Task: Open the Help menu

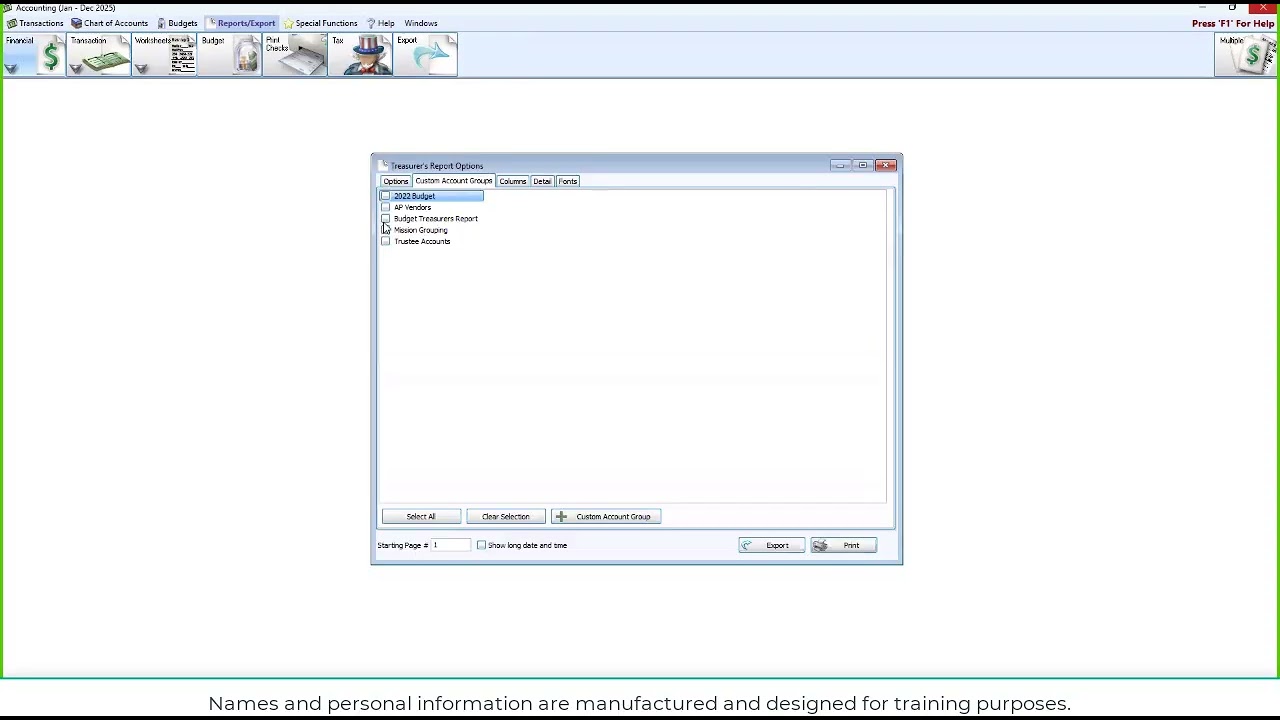Action: coord(380,23)
